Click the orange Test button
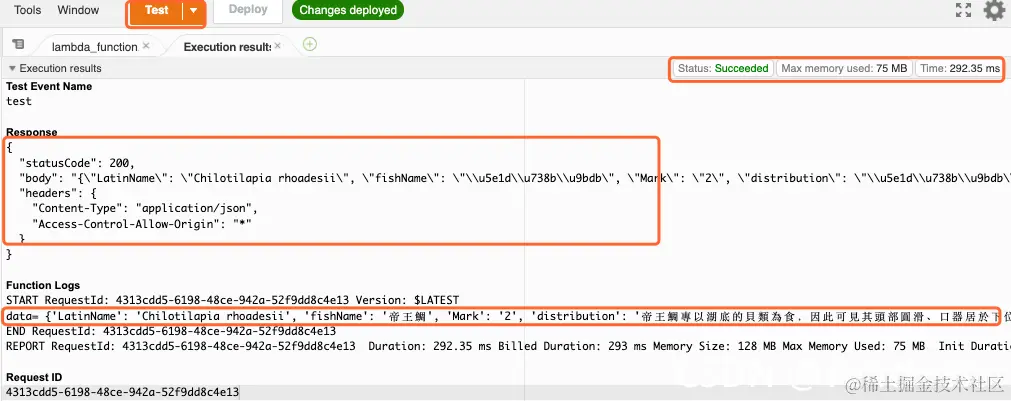 click(157, 11)
